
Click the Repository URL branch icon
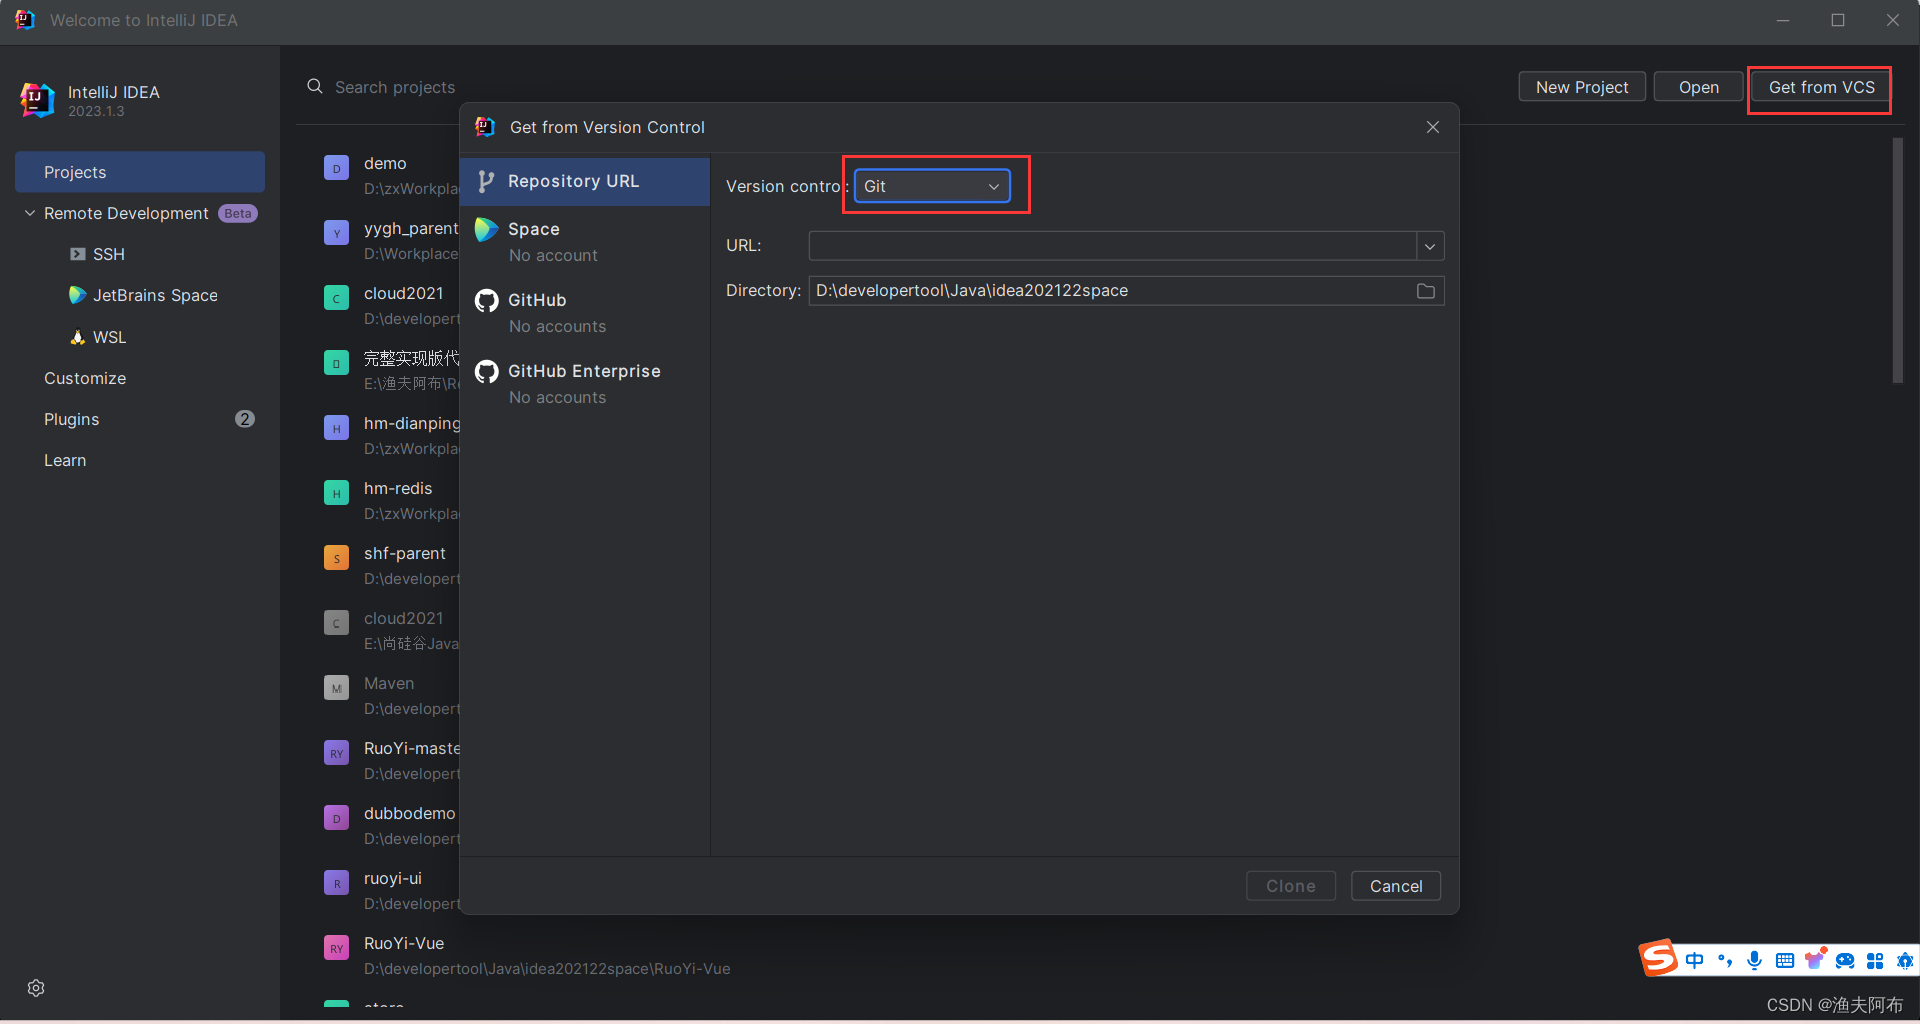pos(486,181)
